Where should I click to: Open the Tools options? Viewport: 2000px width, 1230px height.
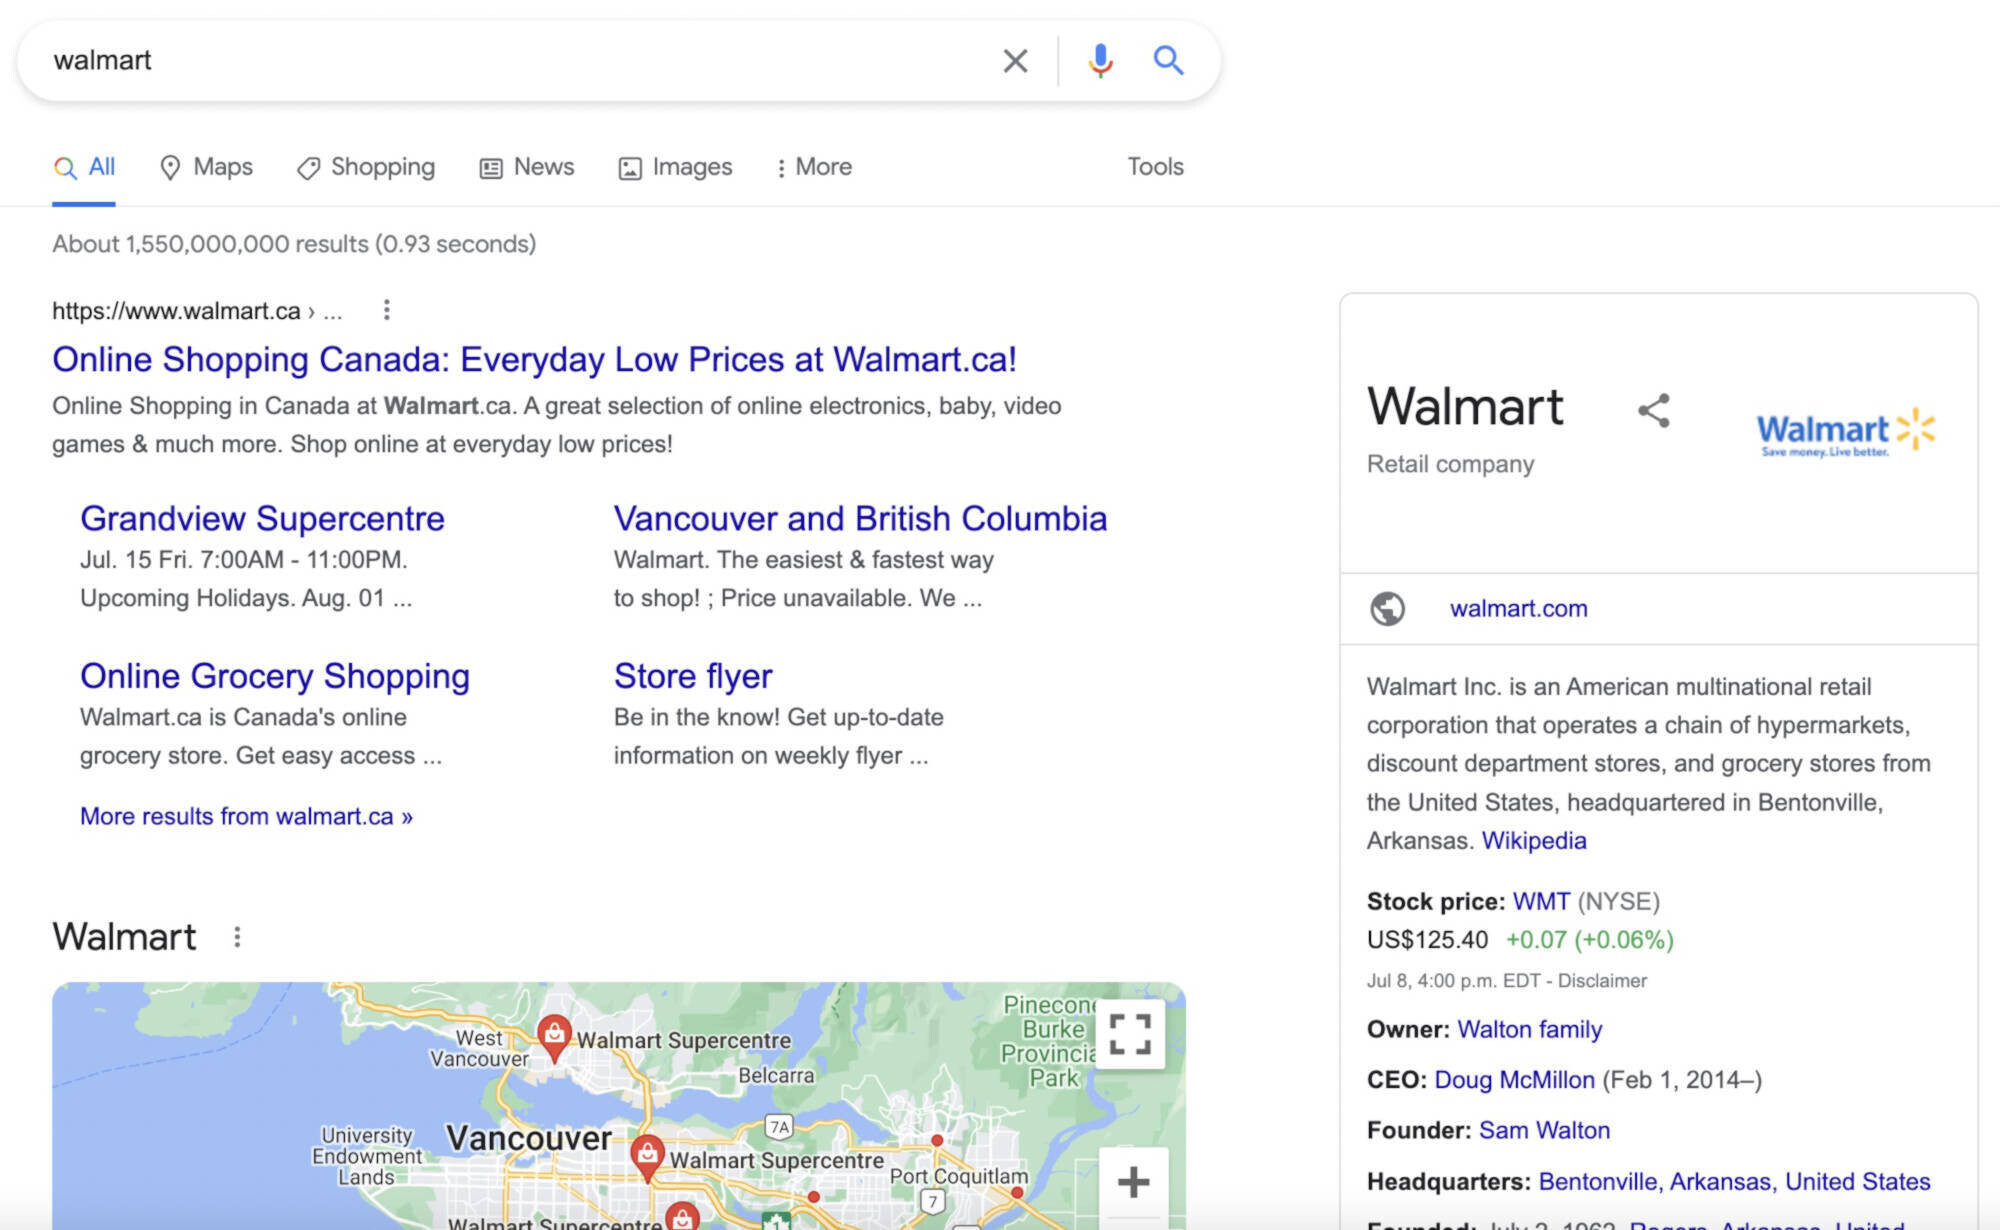point(1154,167)
